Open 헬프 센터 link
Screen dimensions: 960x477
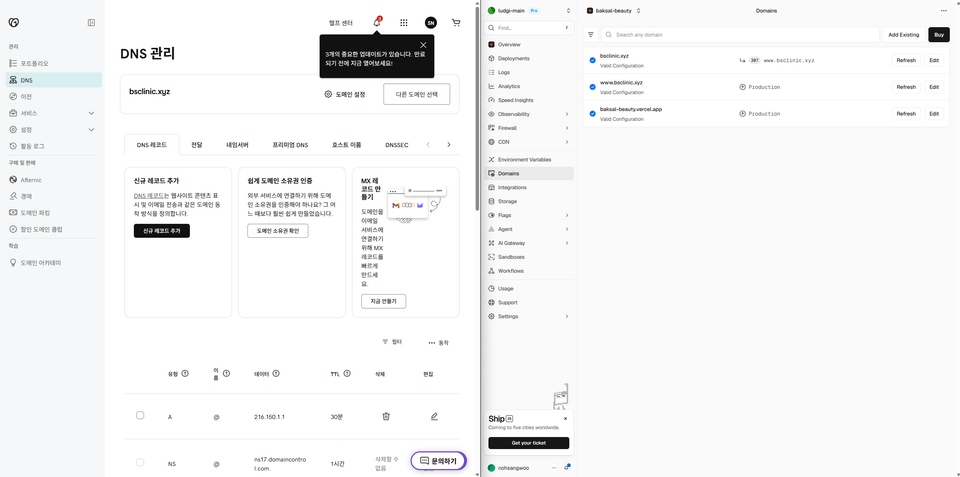click(340, 23)
